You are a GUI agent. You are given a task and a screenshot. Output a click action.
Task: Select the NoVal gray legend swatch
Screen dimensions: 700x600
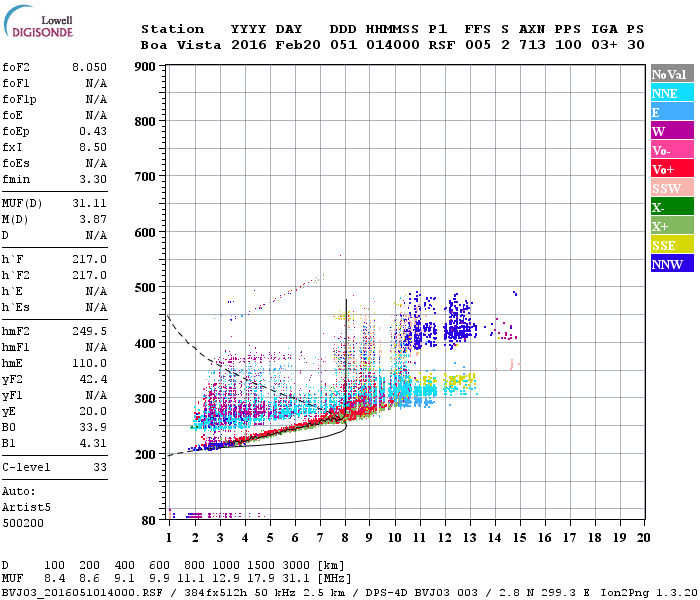coord(672,74)
